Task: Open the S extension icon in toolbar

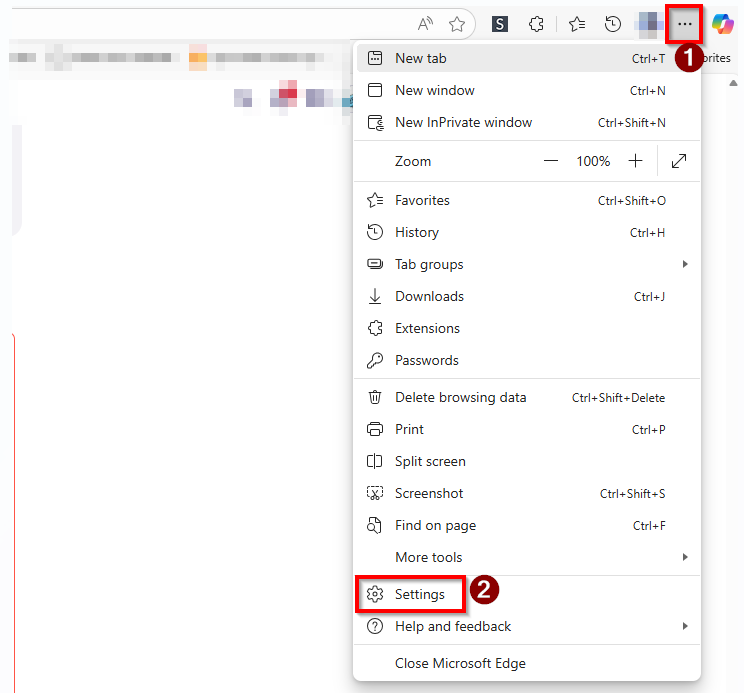Action: [x=500, y=24]
